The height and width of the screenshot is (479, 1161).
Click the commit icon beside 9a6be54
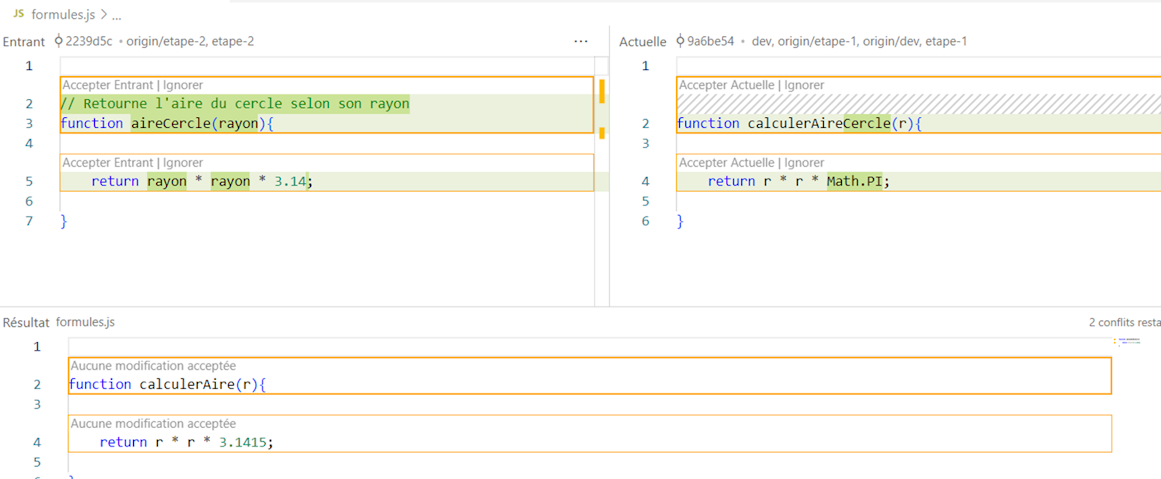680,41
